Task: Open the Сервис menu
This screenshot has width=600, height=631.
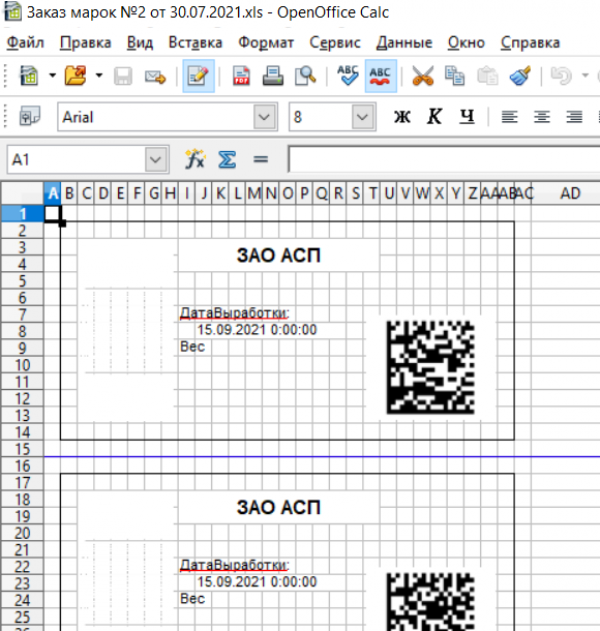Action: tap(335, 43)
